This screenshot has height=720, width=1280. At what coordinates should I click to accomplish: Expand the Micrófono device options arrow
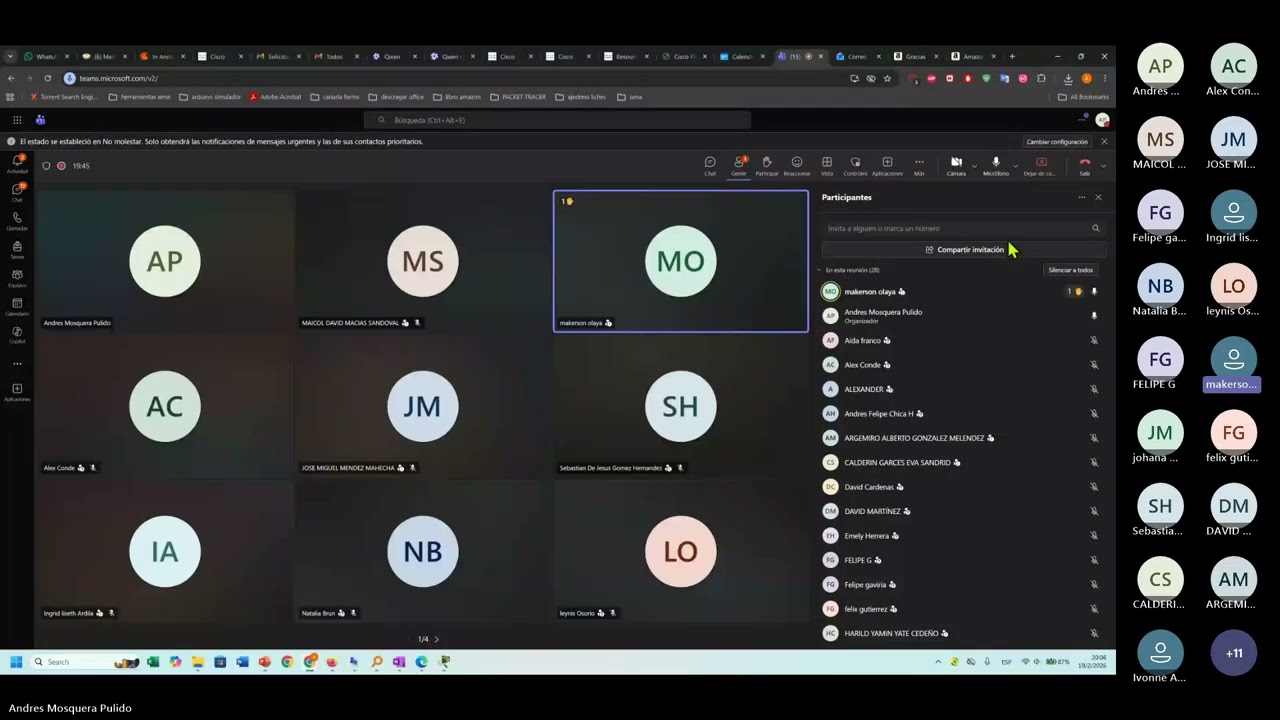click(1015, 166)
